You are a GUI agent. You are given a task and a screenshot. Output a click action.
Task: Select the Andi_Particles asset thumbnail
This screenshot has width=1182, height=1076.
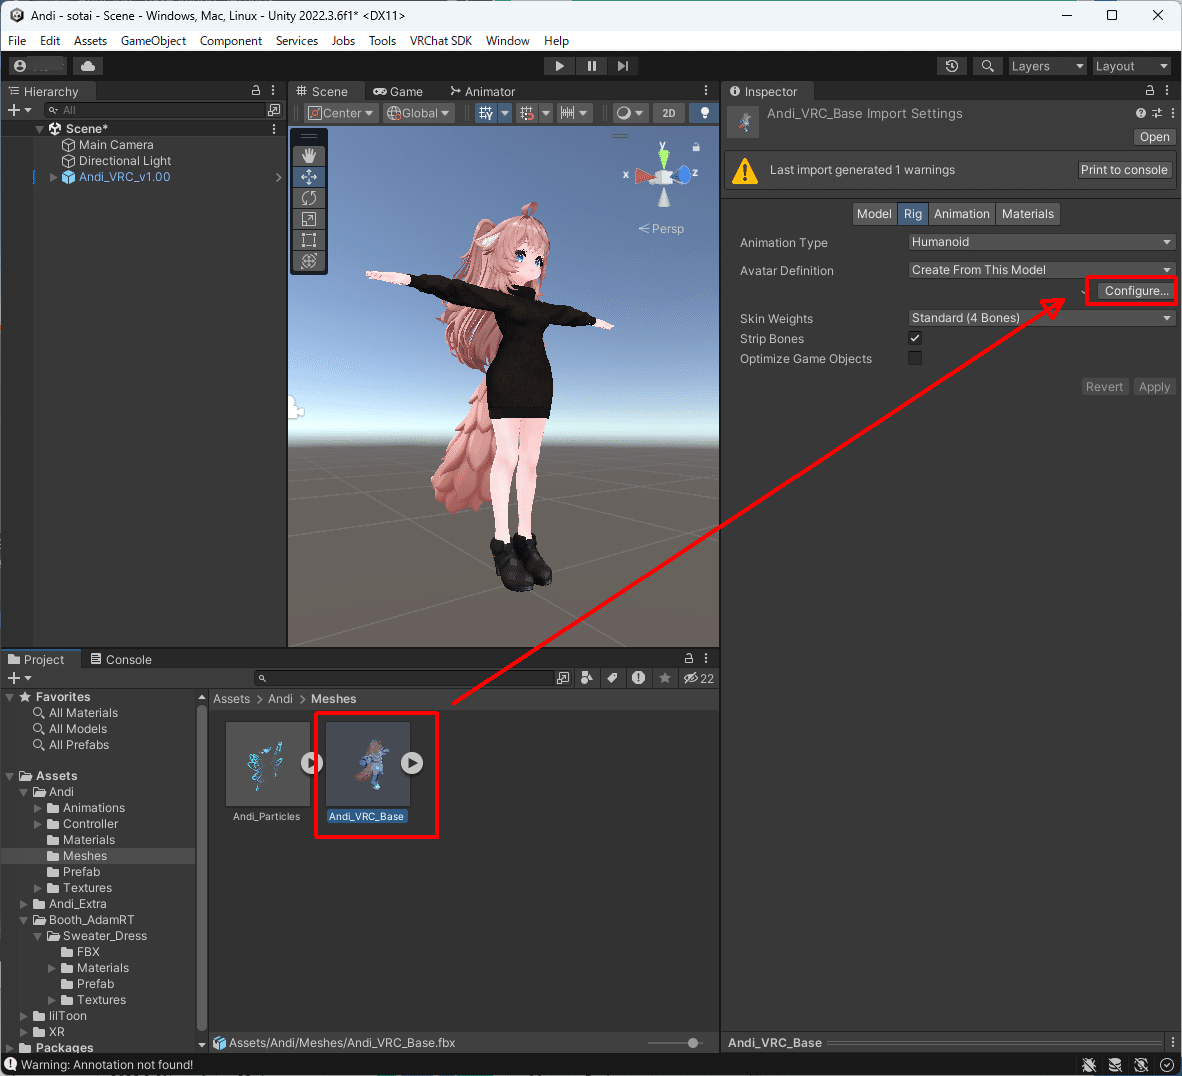(267, 764)
